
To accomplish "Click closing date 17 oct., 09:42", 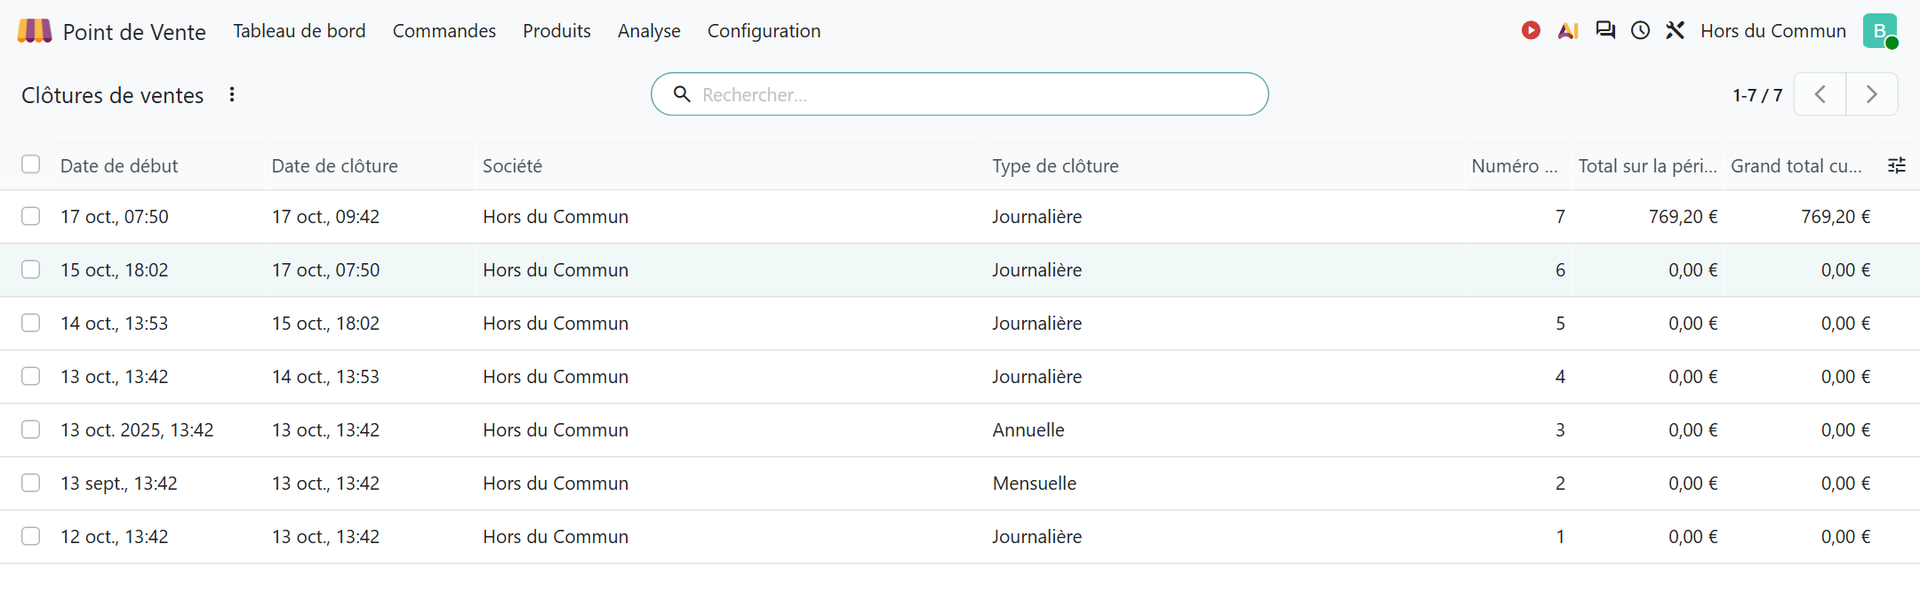I will pos(326,217).
